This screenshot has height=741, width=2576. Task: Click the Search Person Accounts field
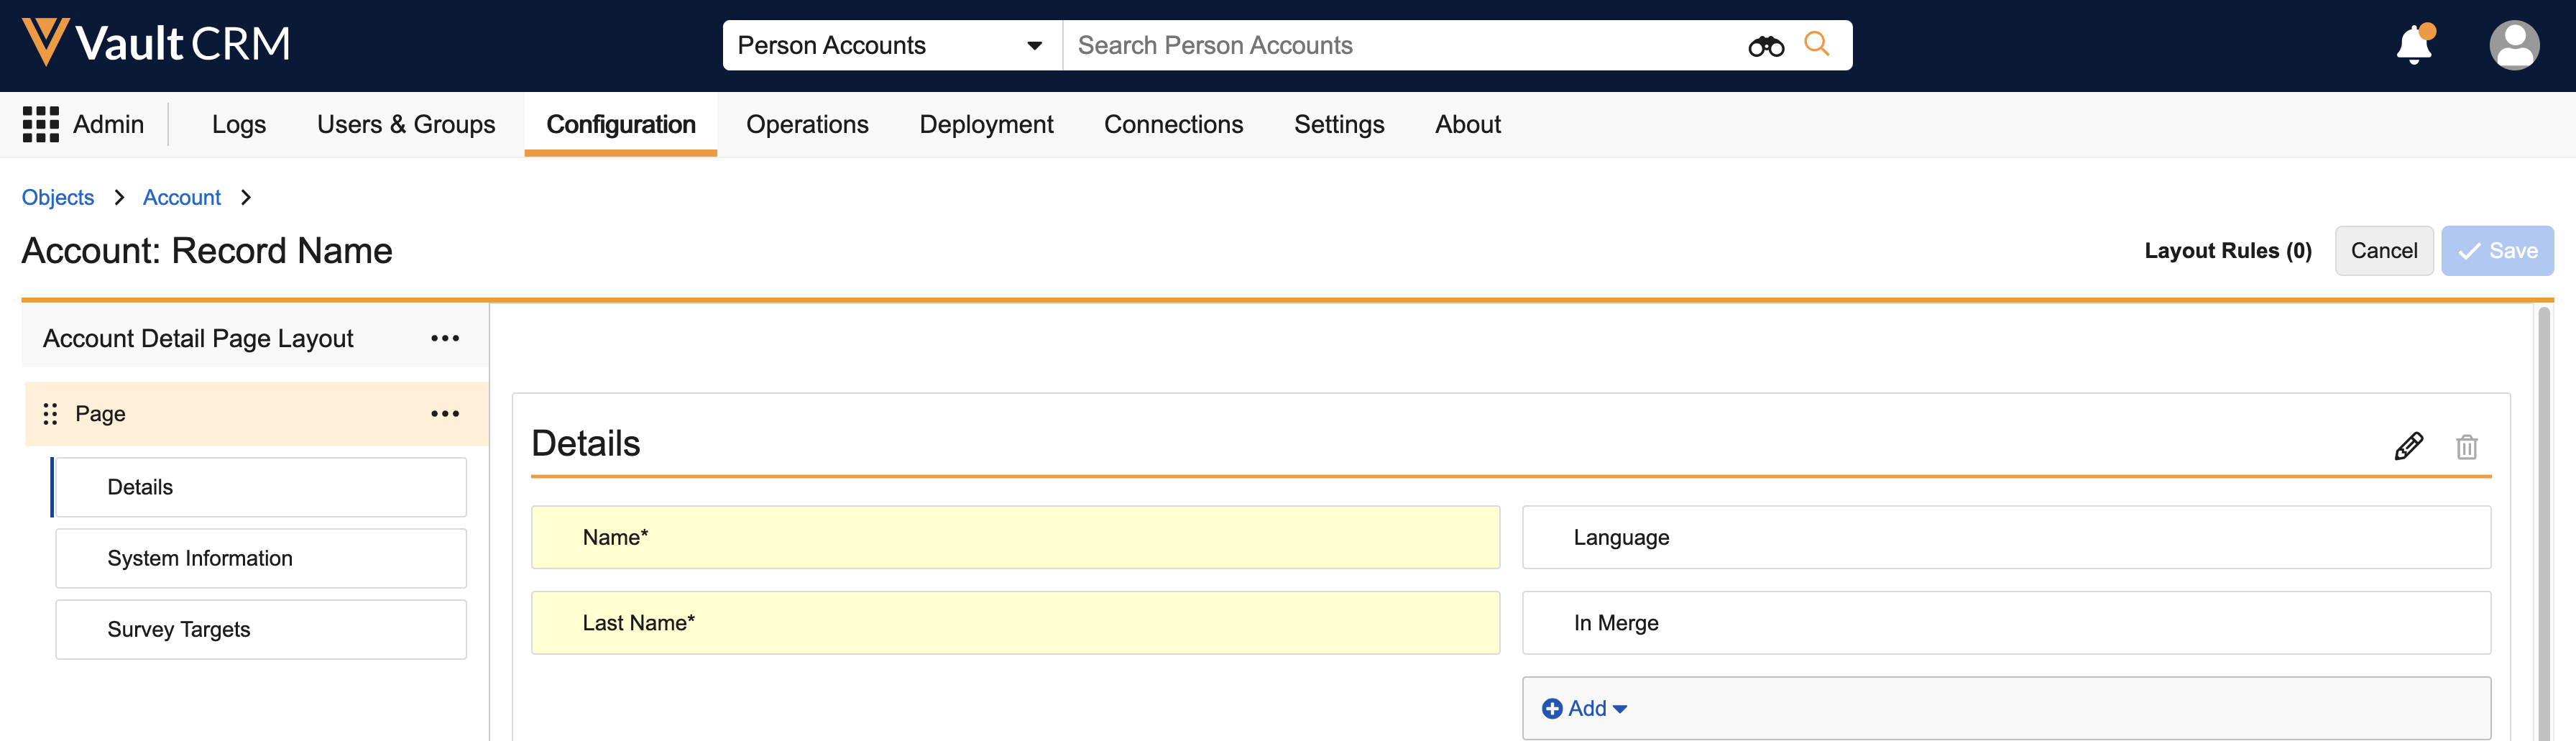1400,46
